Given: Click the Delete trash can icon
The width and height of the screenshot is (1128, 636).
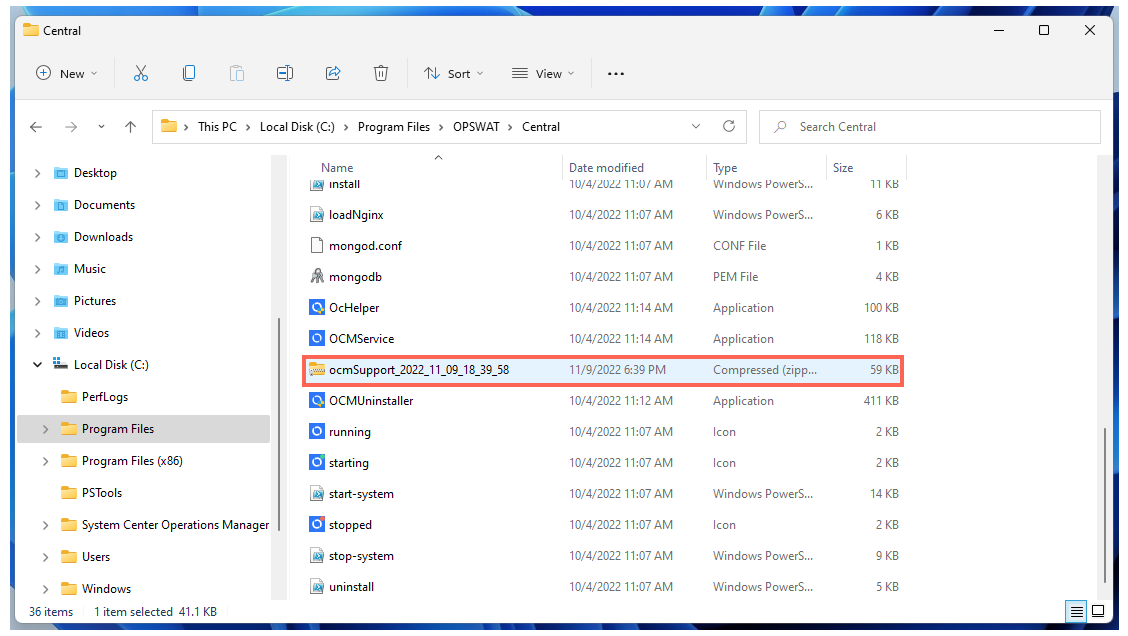Looking at the screenshot, I should pos(381,73).
